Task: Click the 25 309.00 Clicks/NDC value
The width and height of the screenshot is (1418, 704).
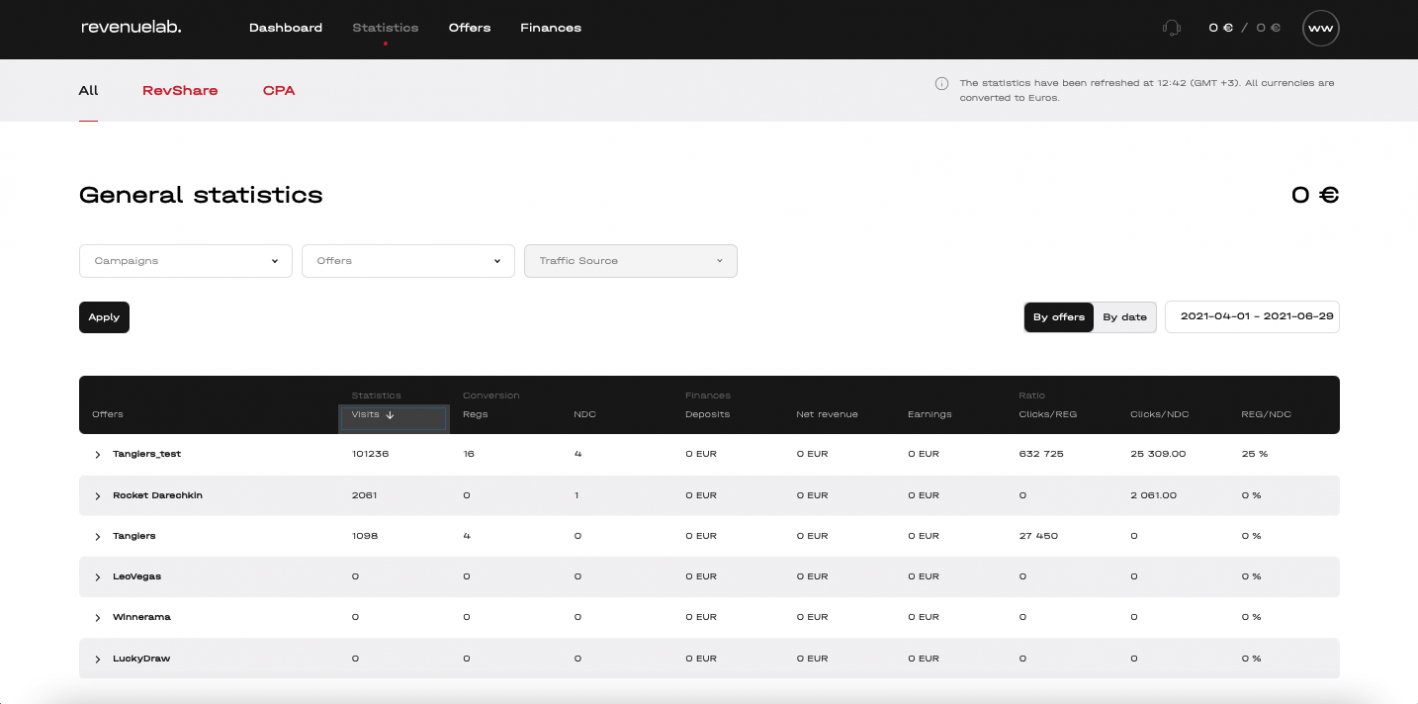Action: coord(1158,454)
